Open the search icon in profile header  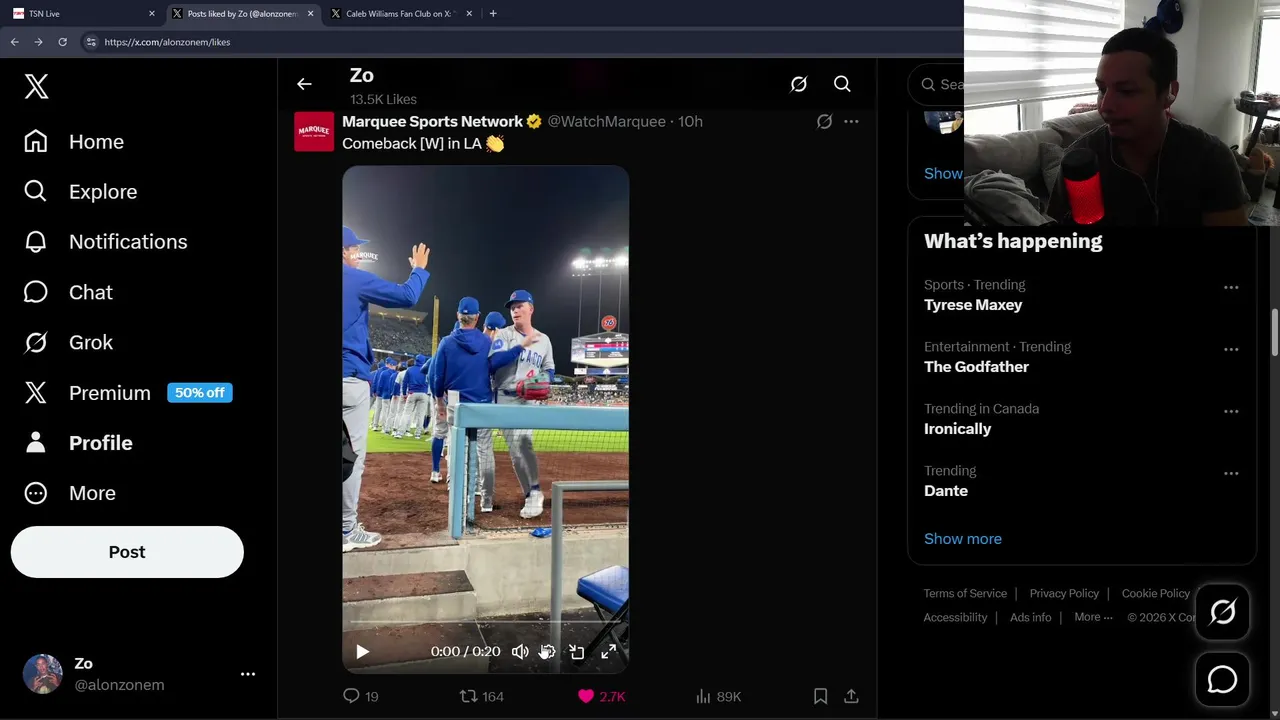[x=842, y=84]
